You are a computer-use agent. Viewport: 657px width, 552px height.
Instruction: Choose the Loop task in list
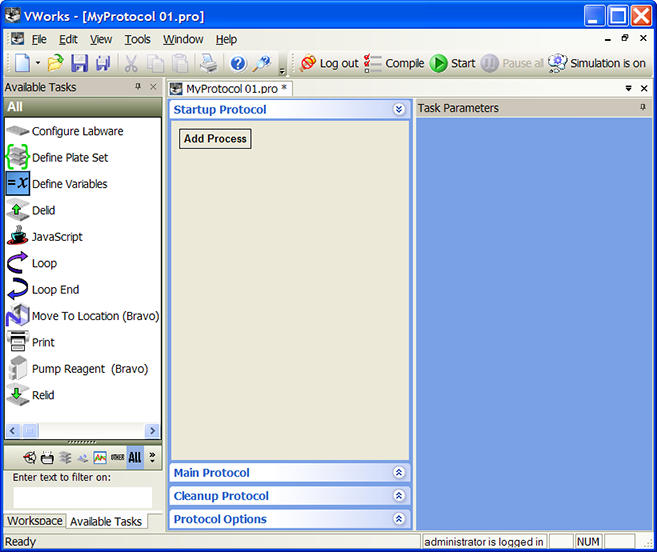click(44, 263)
